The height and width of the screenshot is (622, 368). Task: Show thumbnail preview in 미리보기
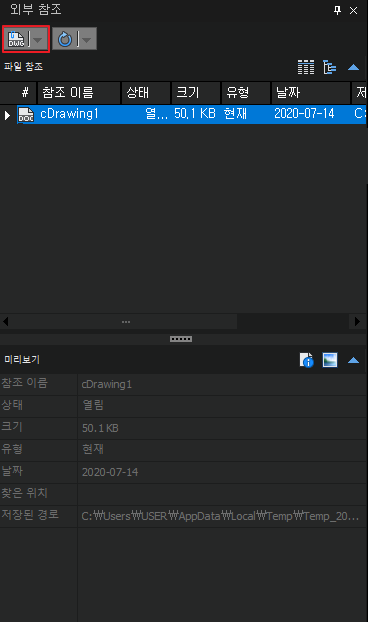[x=330, y=360]
